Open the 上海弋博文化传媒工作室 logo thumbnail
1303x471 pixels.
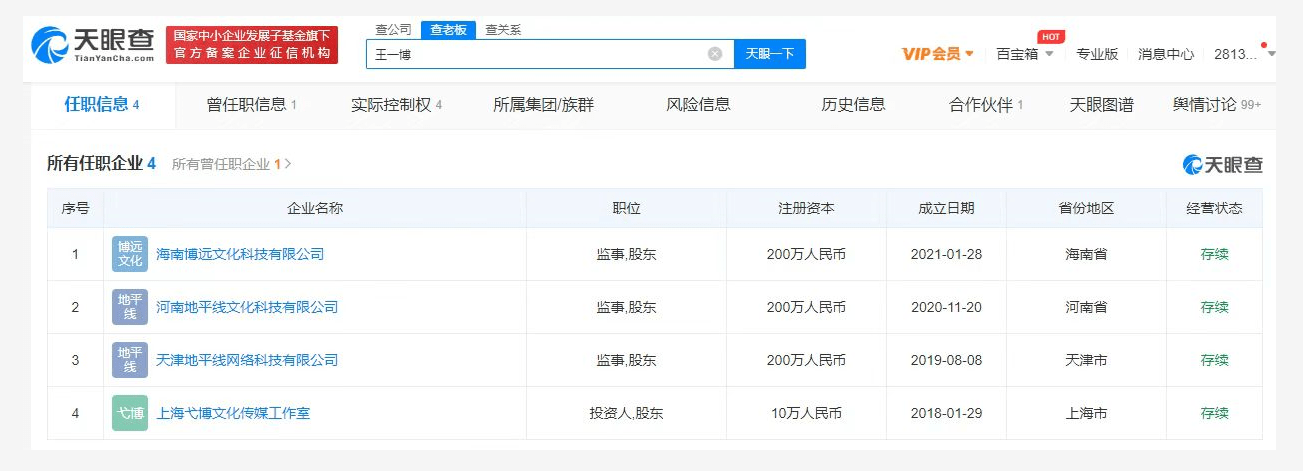(x=130, y=413)
